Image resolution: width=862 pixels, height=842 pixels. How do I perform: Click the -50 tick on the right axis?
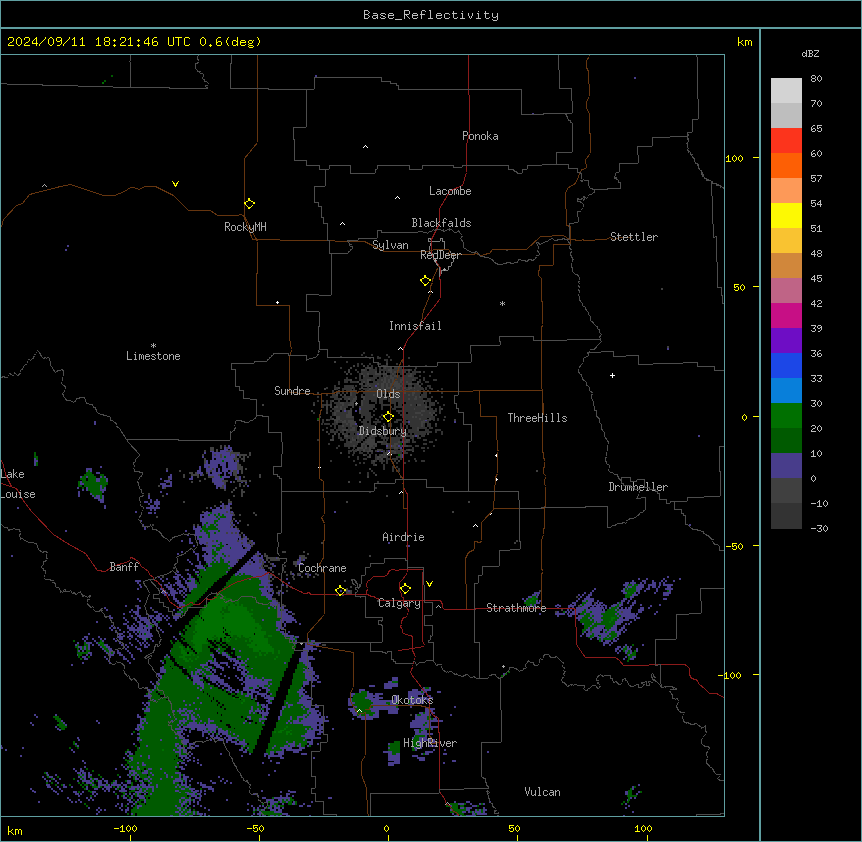pos(734,546)
